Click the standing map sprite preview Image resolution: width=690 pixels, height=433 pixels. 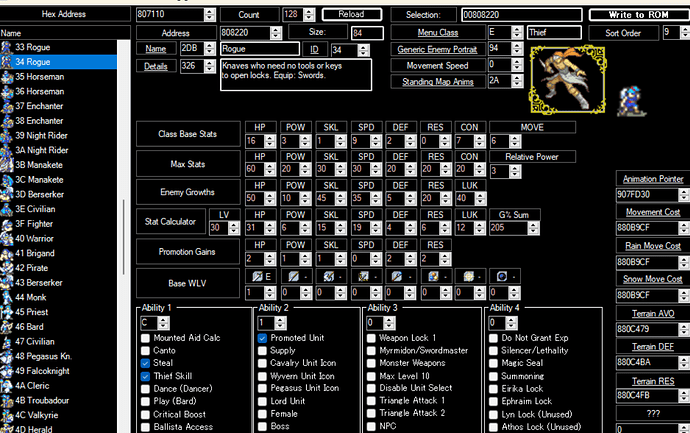tap(631, 102)
